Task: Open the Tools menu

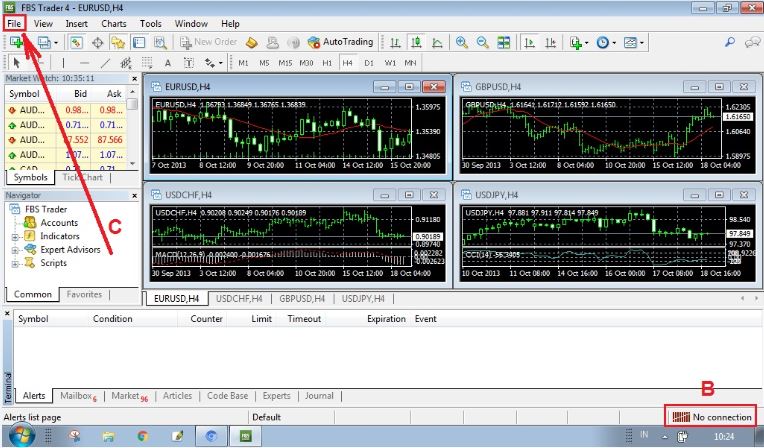Action: click(151, 23)
